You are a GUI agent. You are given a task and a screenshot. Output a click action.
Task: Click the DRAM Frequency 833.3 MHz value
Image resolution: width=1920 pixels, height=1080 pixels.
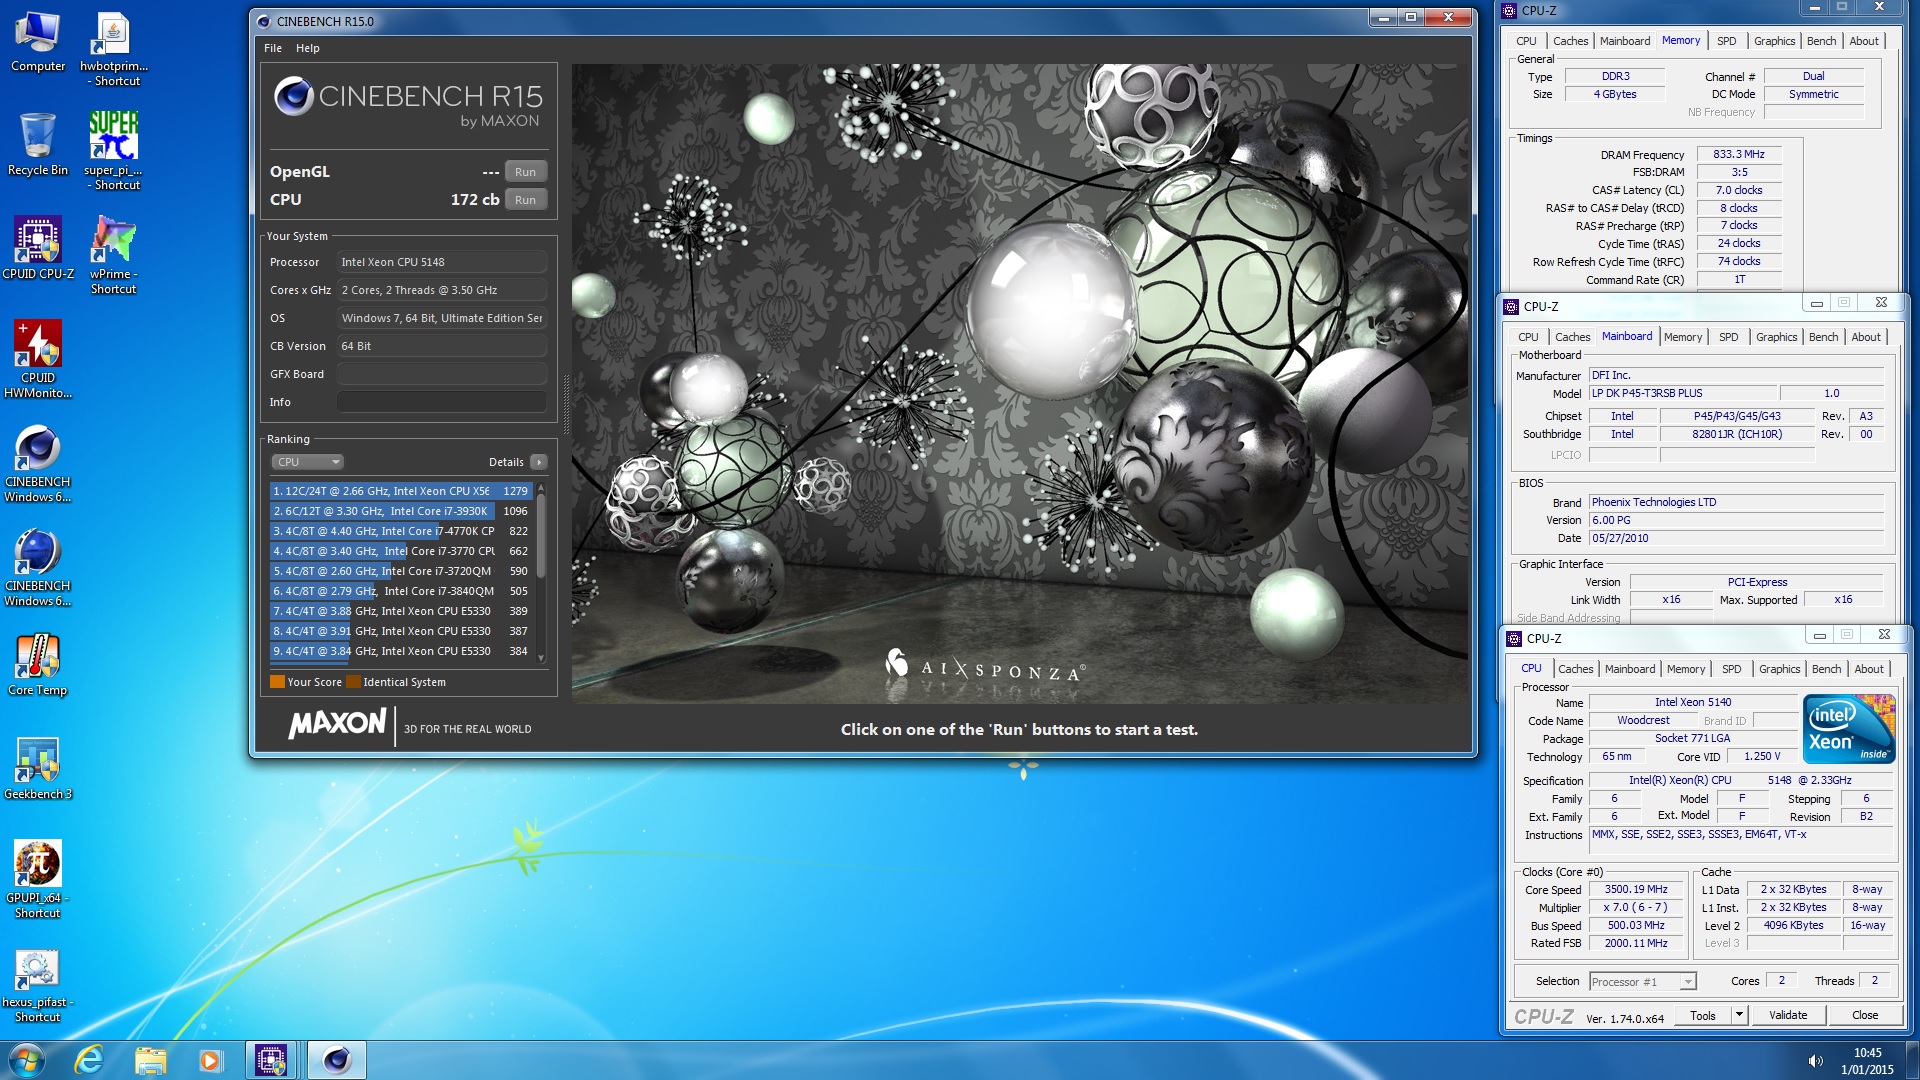[x=1738, y=154]
